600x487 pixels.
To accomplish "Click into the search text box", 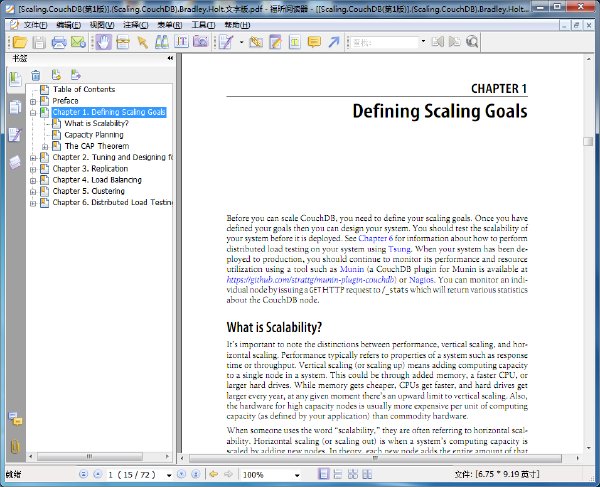I will [x=385, y=42].
